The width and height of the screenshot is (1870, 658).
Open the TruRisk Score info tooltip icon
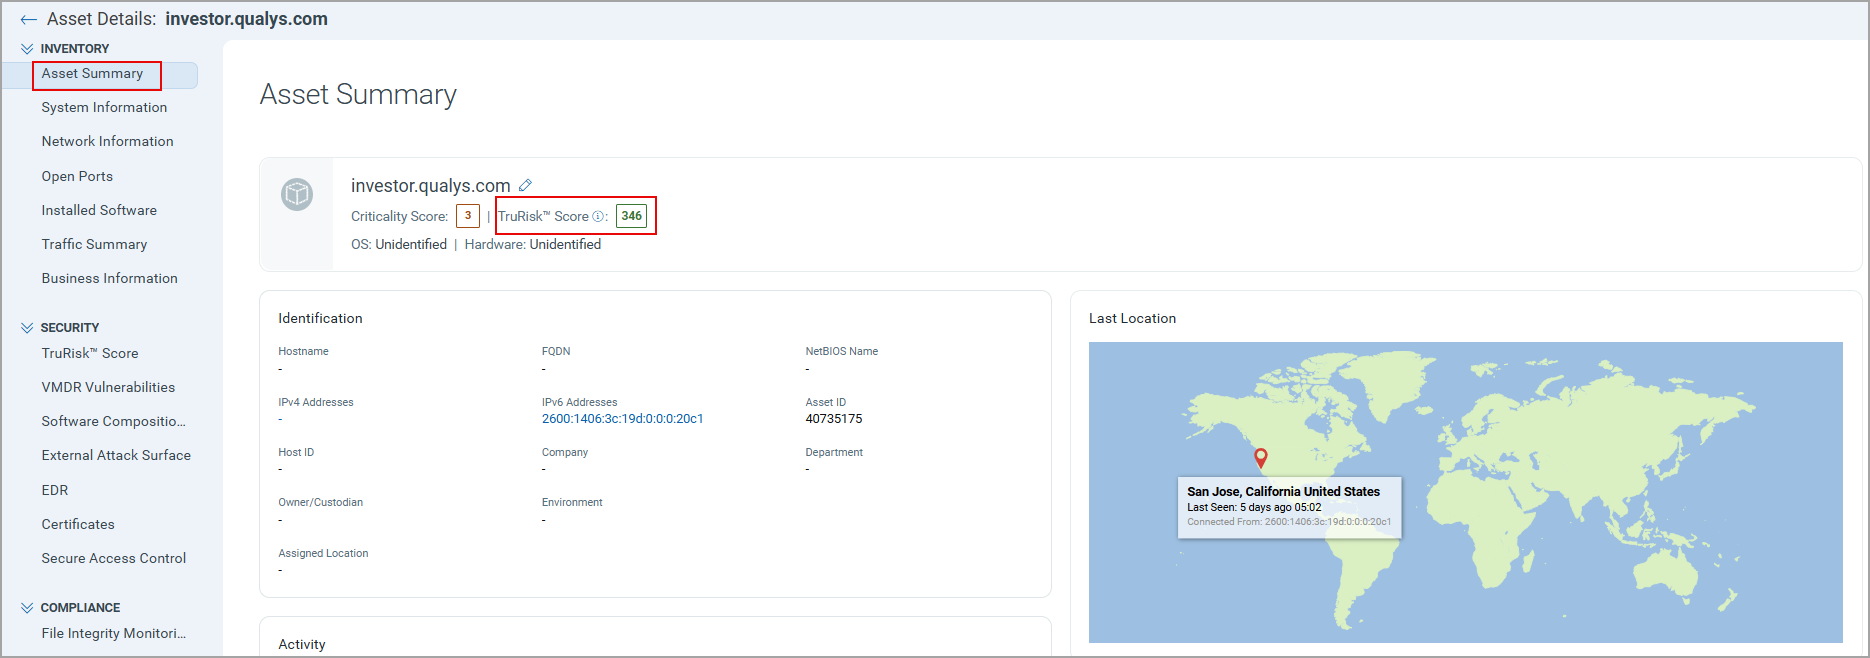[598, 216]
